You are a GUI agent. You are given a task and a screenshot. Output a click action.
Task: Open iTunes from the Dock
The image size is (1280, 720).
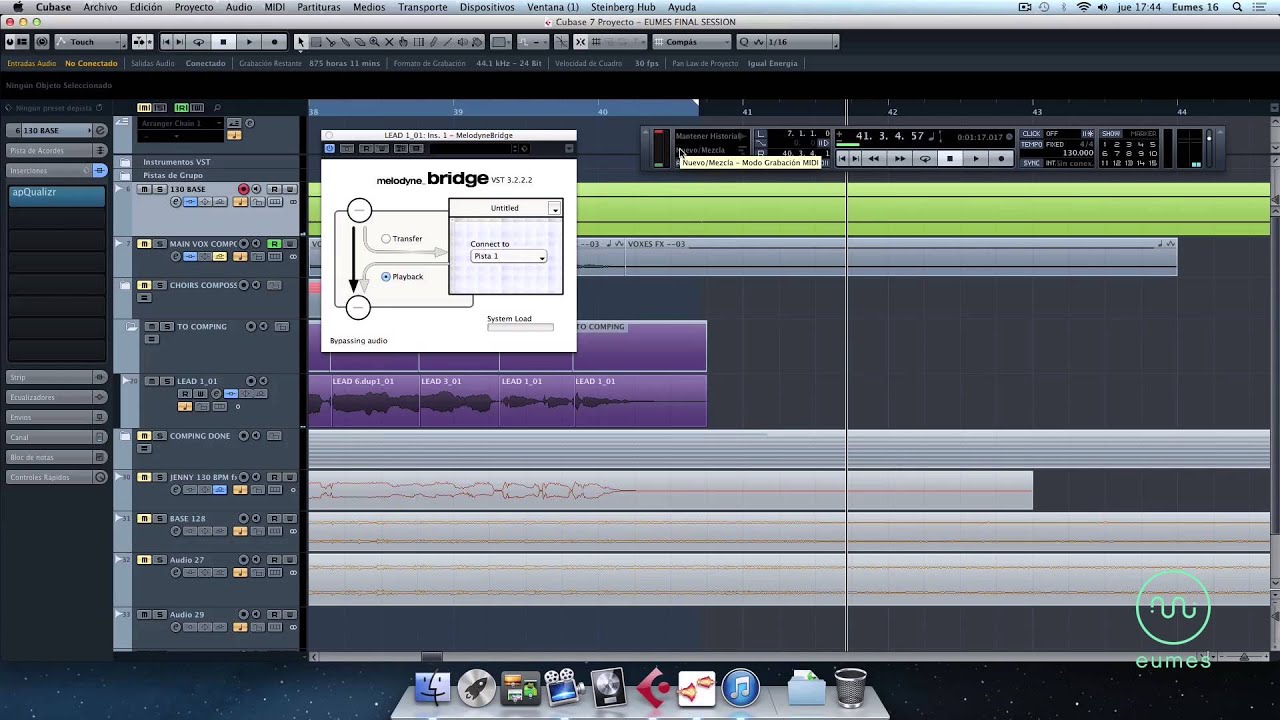(x=741, y=688)
